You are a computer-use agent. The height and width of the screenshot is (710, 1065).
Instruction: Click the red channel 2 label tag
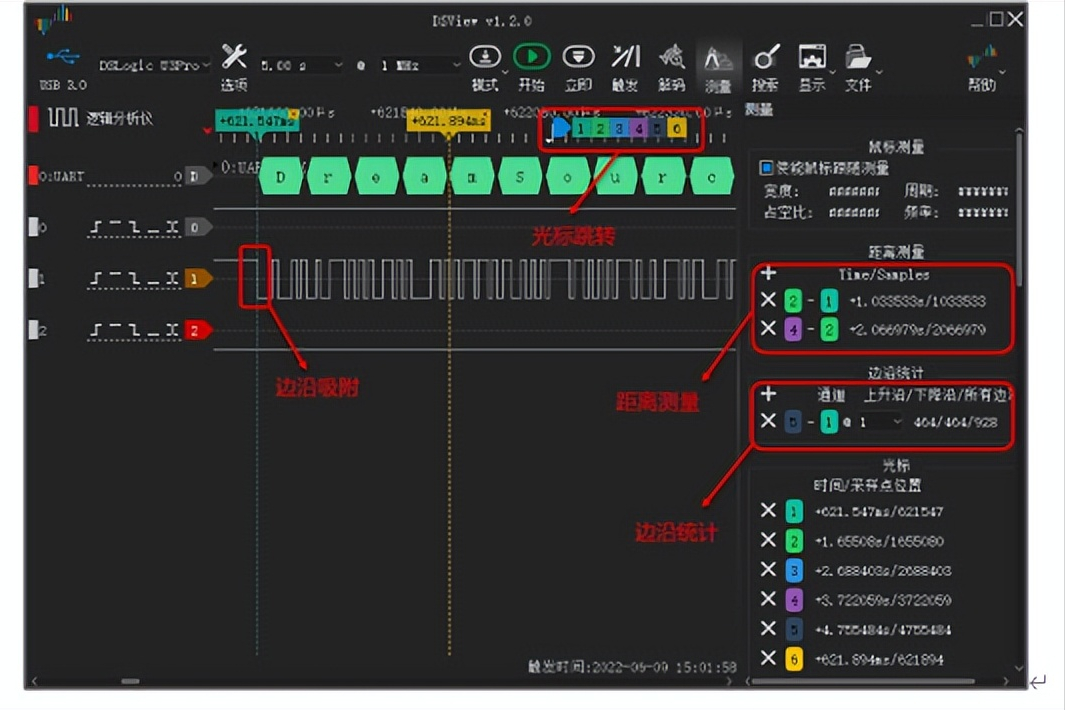tap(198, 330)
